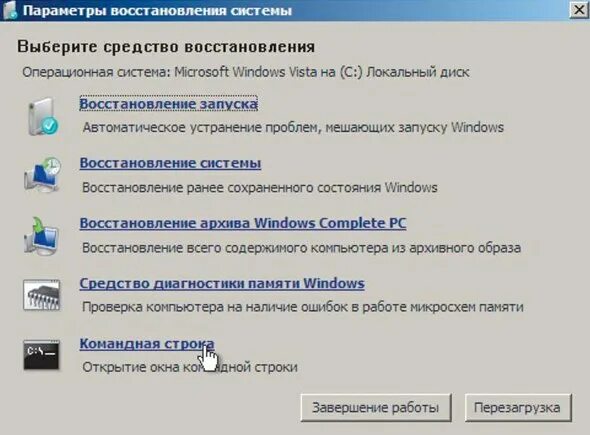Viewport: 590px width, 435px height.
Task: Click the Complete PC restore icon with green arrow
Action: (42, 236)
